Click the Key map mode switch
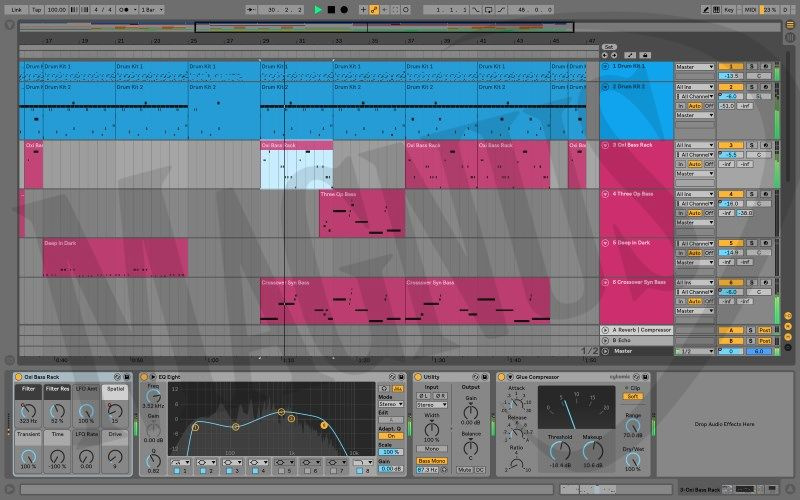Screen dimensions: 800x500 (x=728, y=9)
